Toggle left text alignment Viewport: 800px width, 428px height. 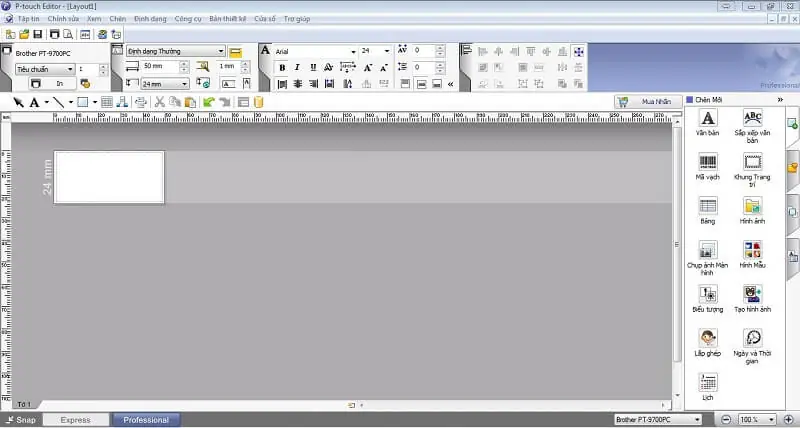click(282, 84)
